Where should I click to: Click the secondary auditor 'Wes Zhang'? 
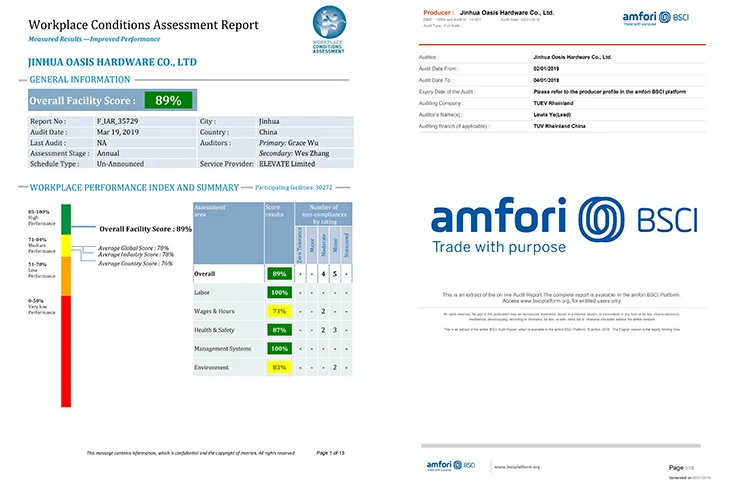[x=312, y=154]
